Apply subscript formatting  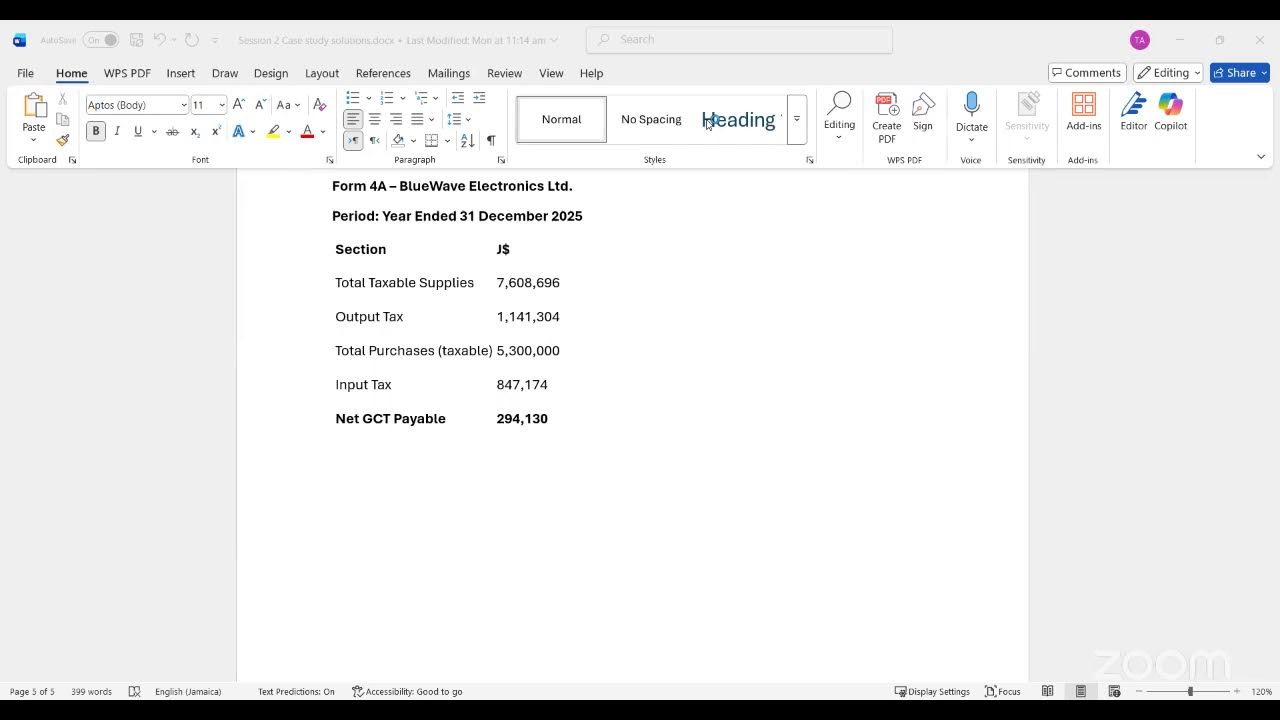[x=195, y=132]
